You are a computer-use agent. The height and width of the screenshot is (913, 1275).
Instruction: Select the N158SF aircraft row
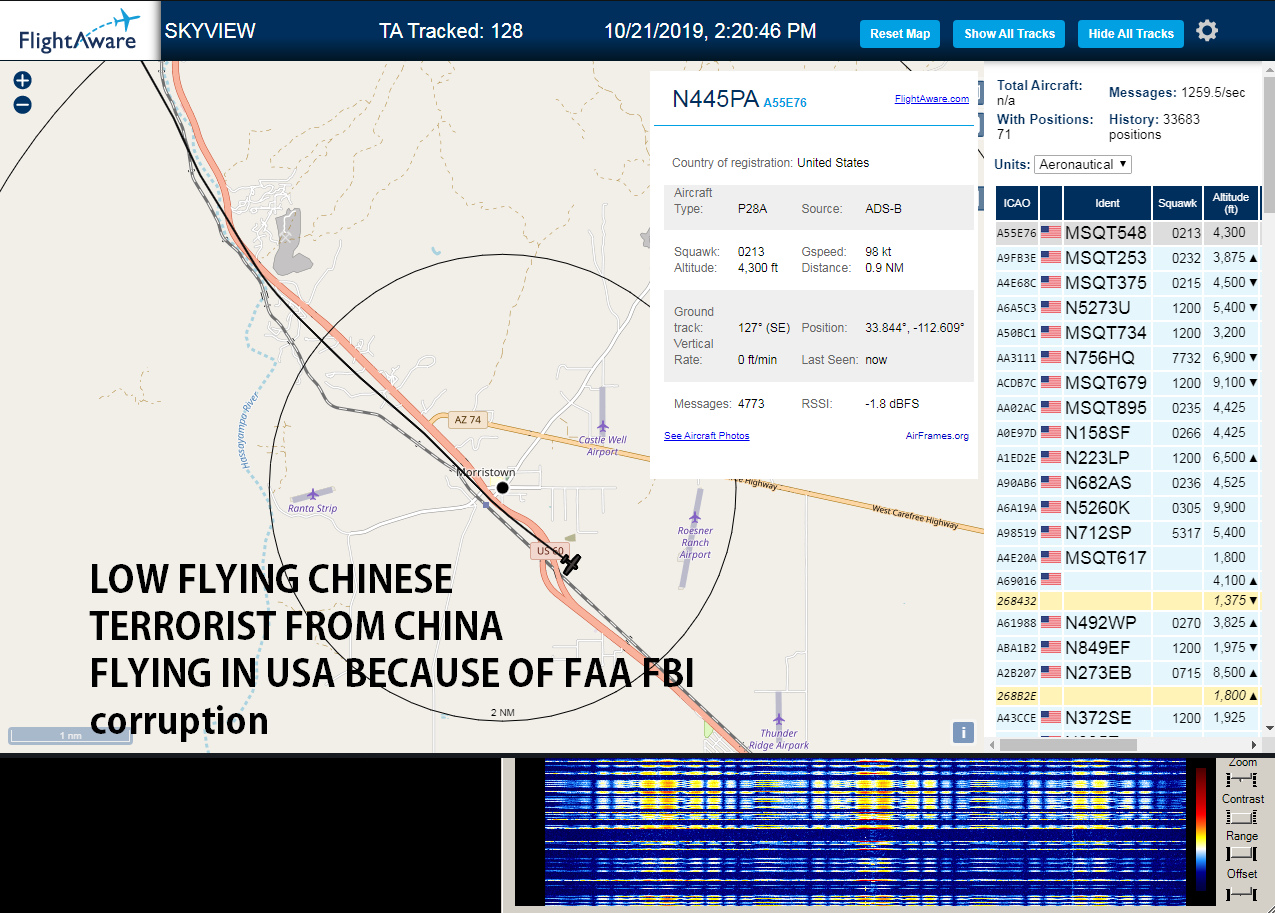1128,433
